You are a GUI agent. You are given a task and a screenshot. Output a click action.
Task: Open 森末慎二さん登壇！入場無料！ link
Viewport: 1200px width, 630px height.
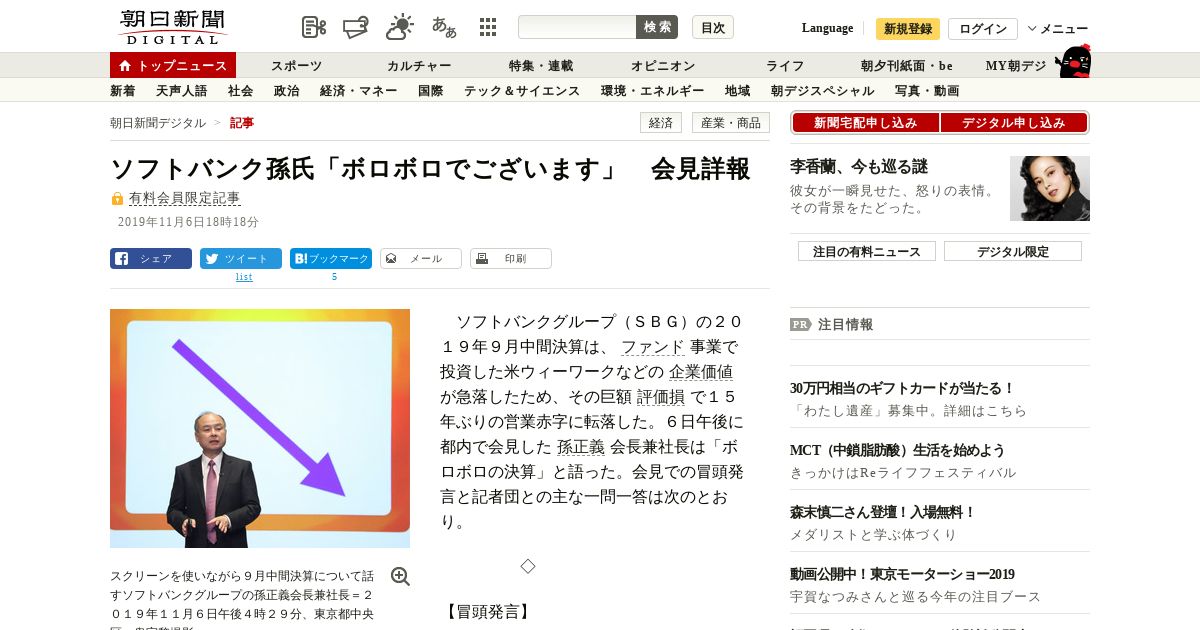pyautogui.click(x=882, y=513)
